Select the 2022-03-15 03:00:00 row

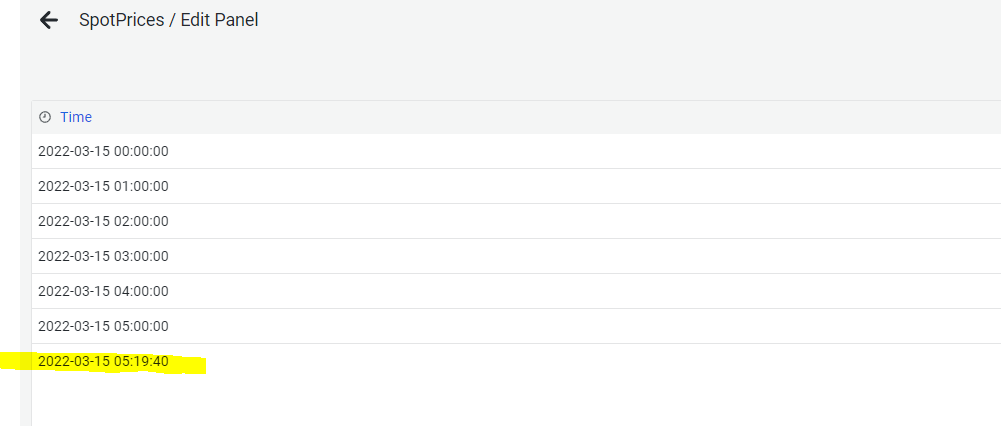coord(516,256)
